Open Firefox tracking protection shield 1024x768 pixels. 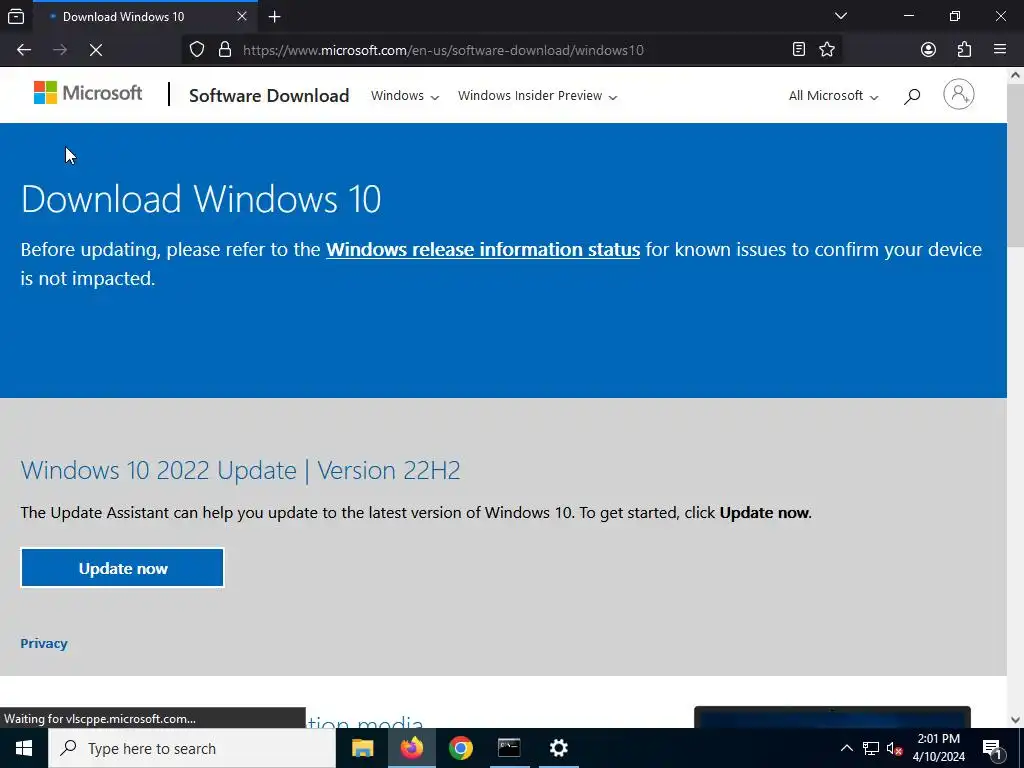197,50
